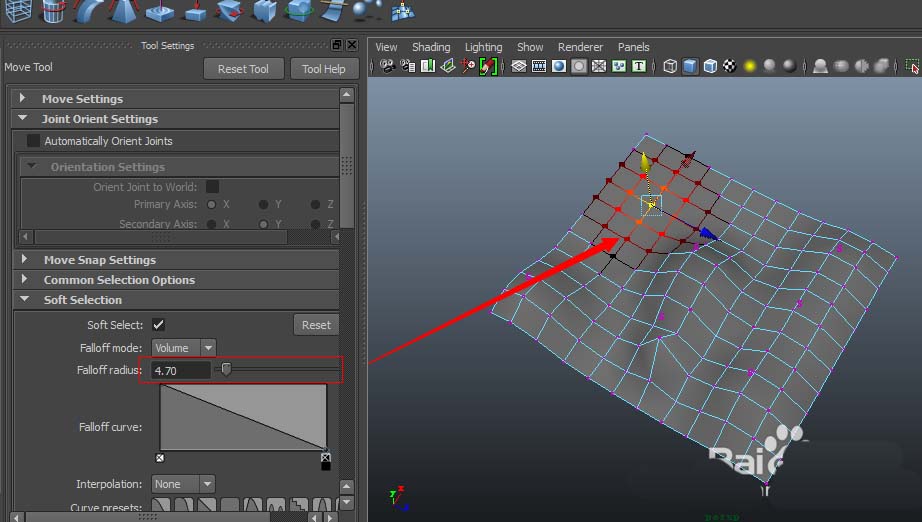The image size is (922, 522).
Task: Uncheck the Soft Select checkbox
Action: [158, 325]
